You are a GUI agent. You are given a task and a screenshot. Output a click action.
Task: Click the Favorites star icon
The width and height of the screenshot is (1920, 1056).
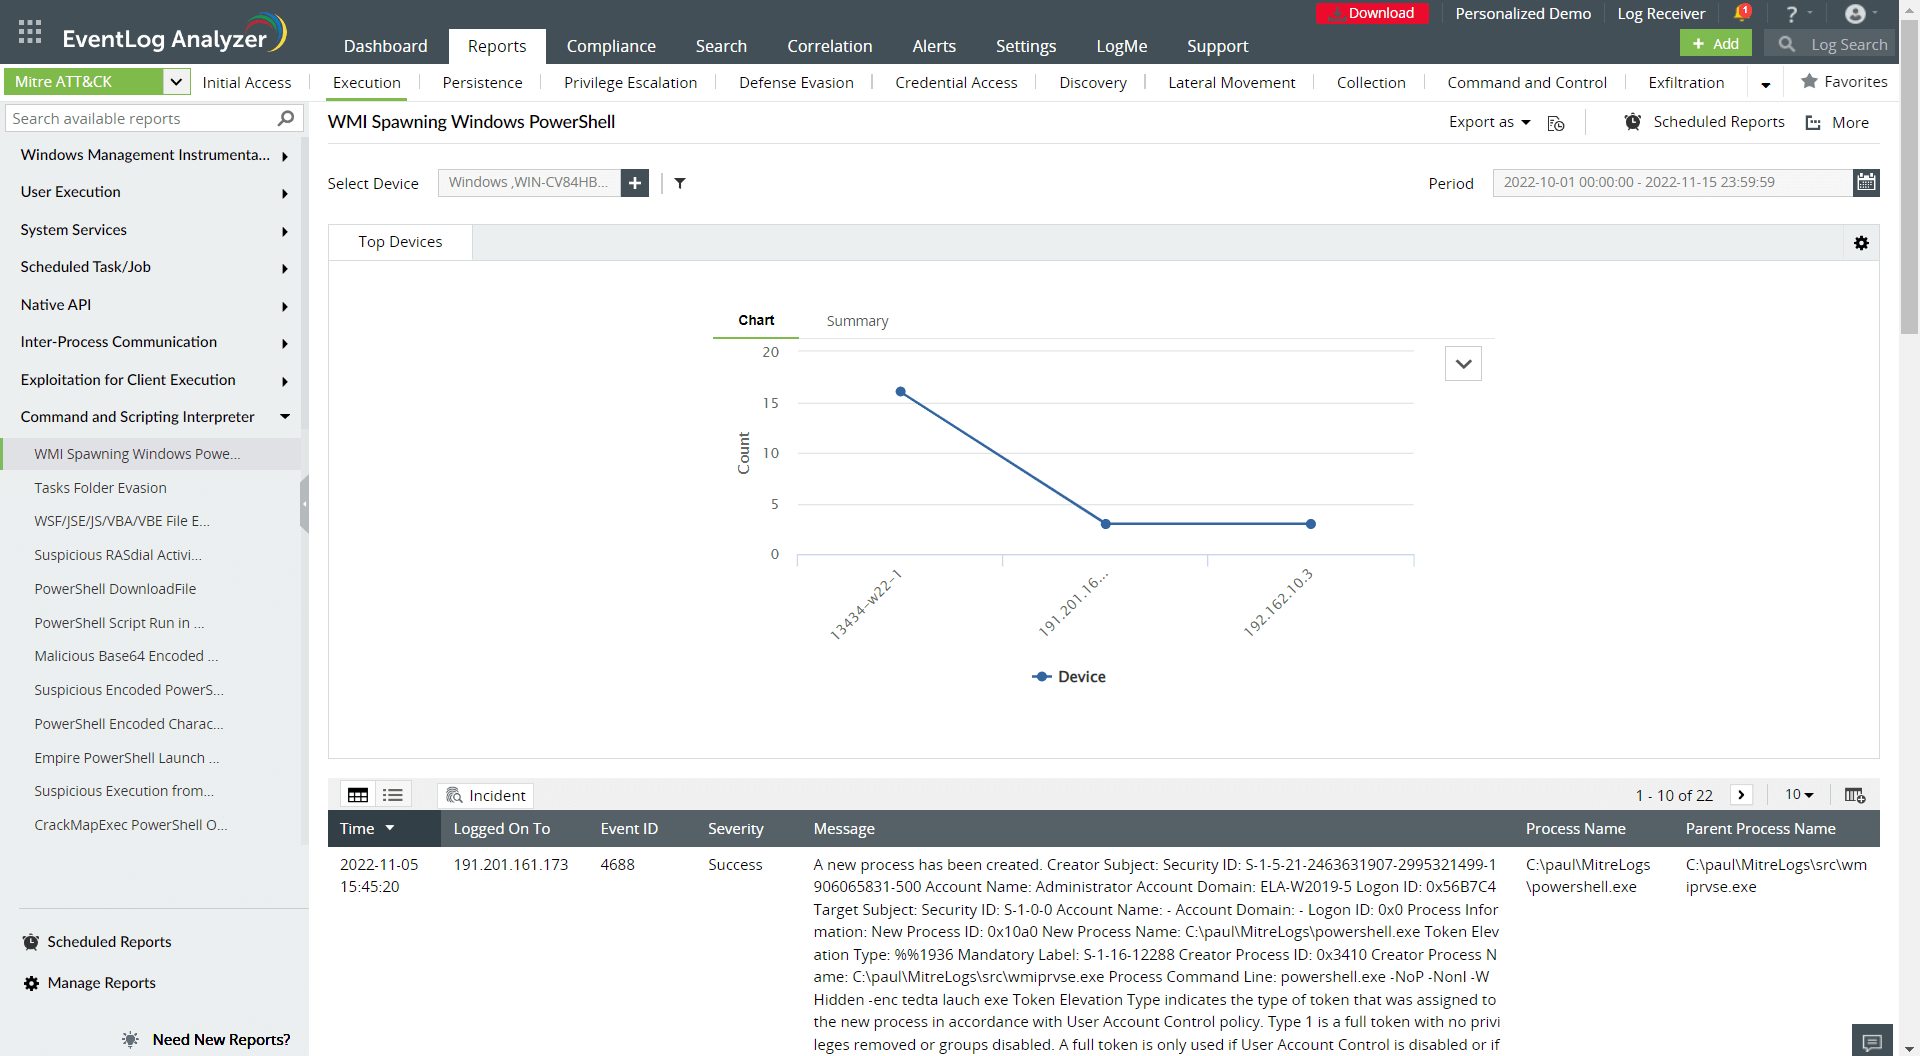[1809, 81]
